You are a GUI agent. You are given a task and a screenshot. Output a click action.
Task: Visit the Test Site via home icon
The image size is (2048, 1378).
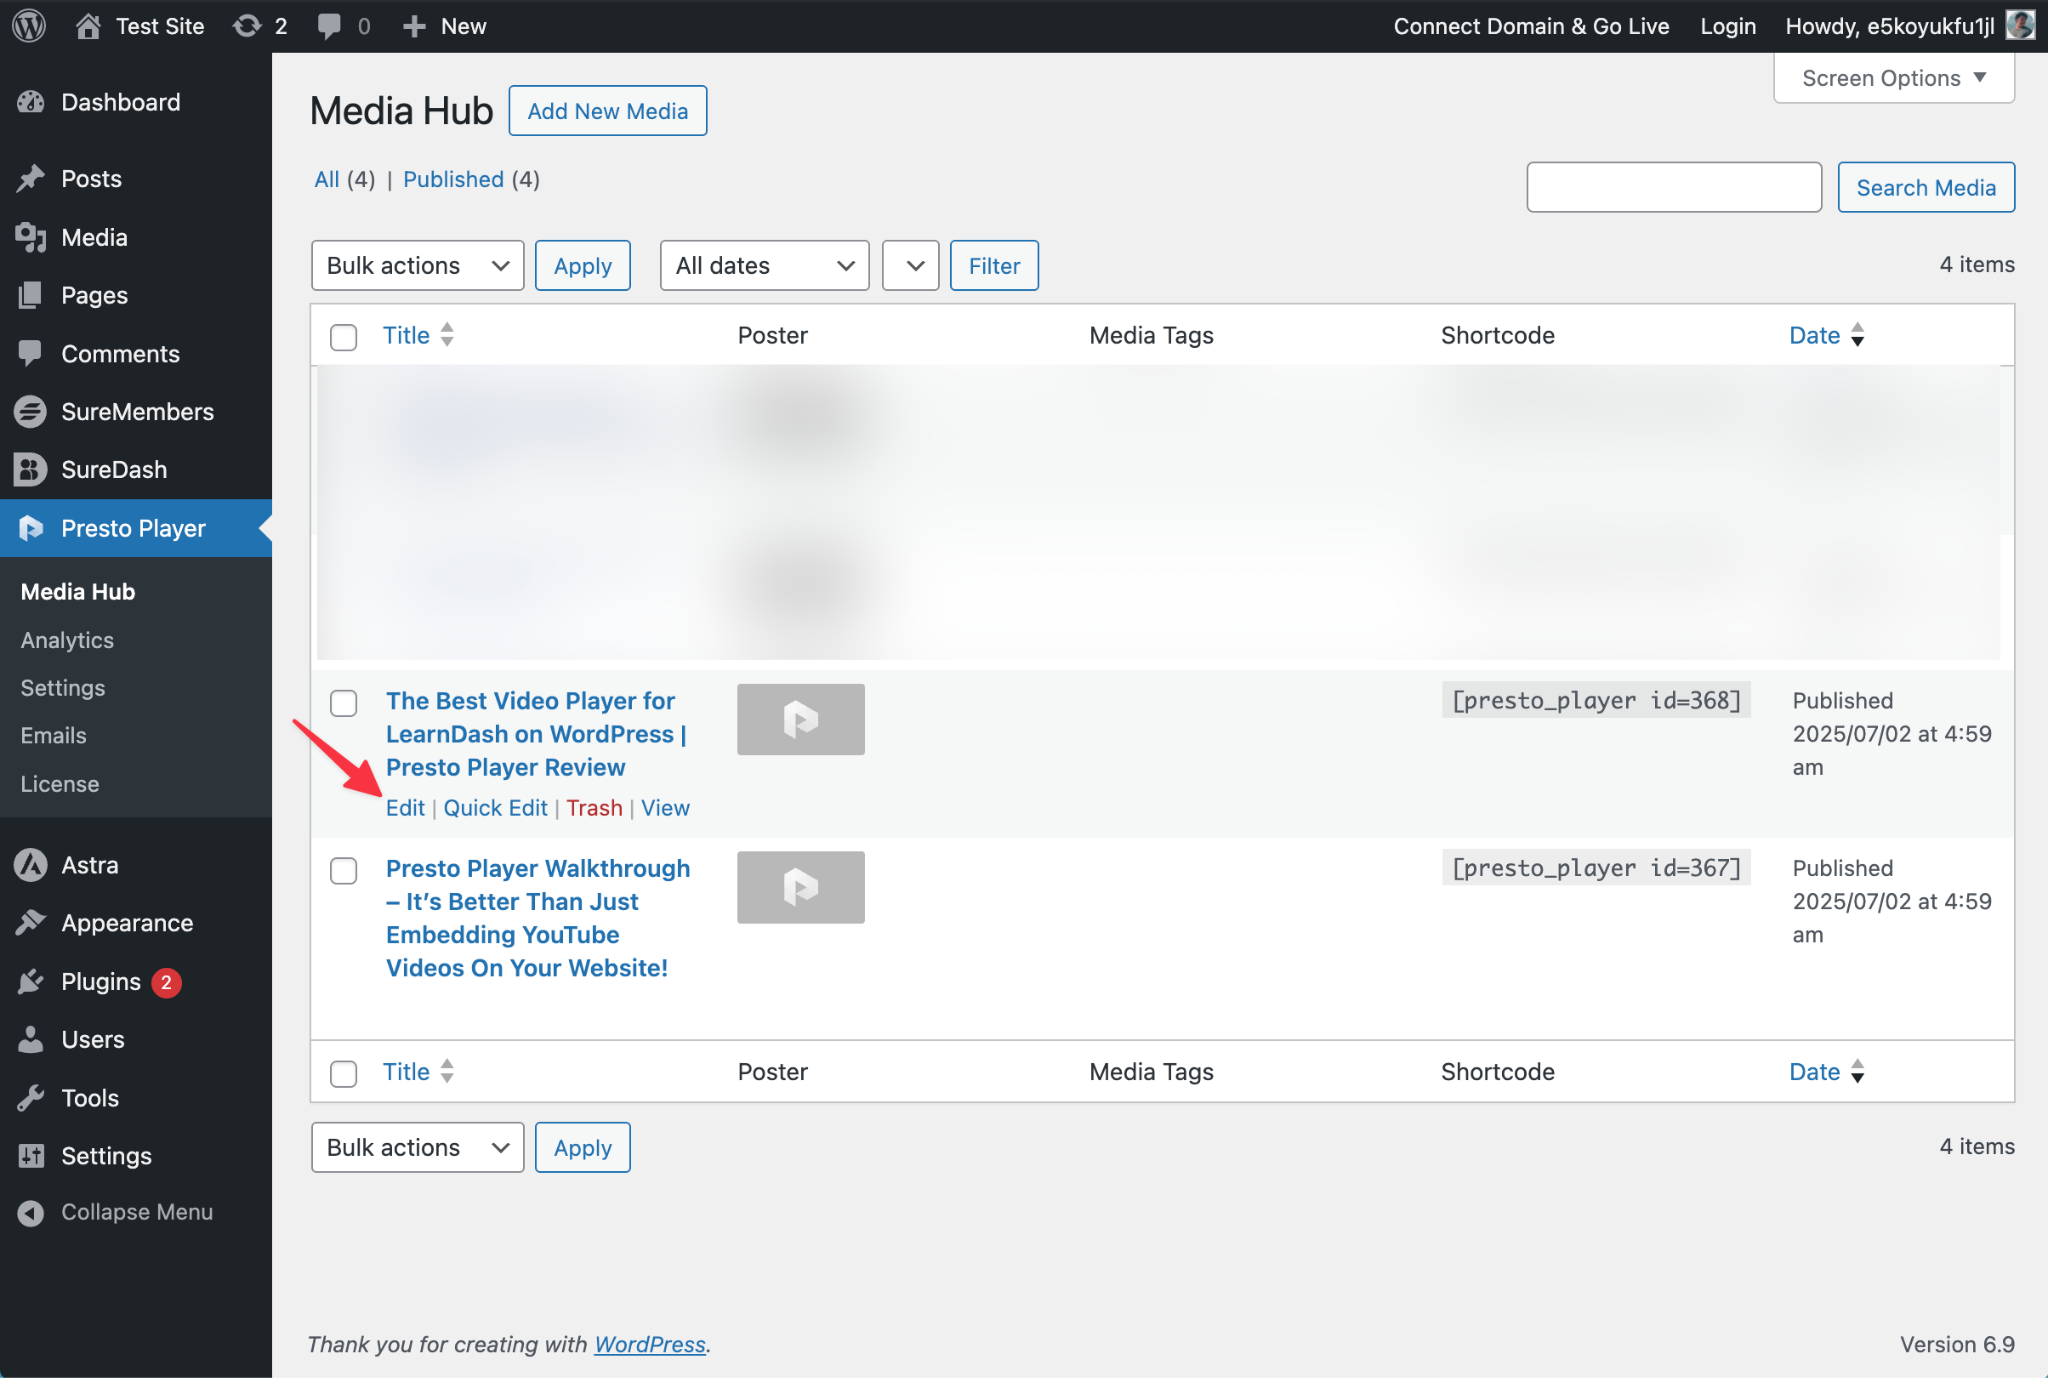89,26
